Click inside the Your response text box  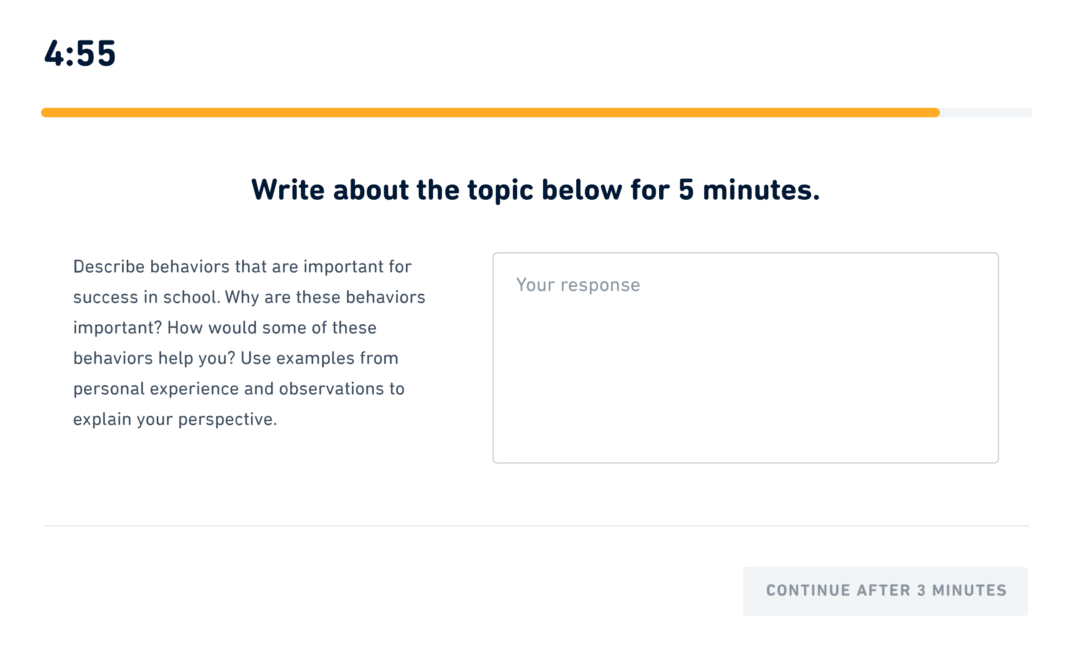[x=745, y=355]
